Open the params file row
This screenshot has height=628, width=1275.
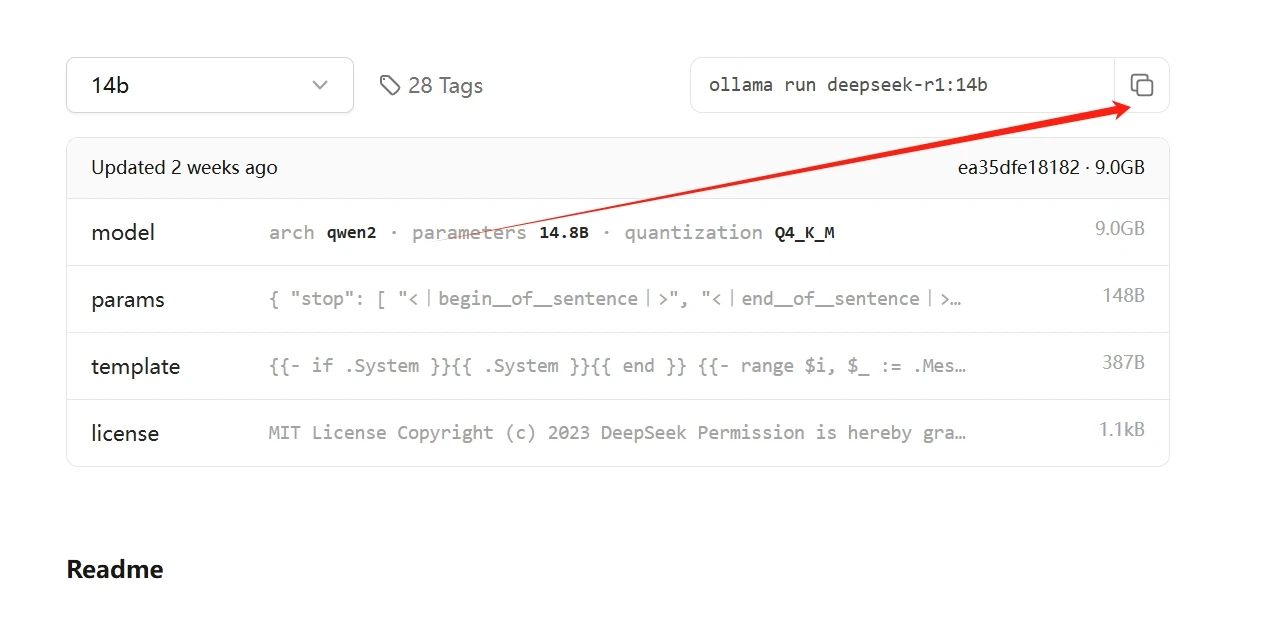[x=618, y=299]
